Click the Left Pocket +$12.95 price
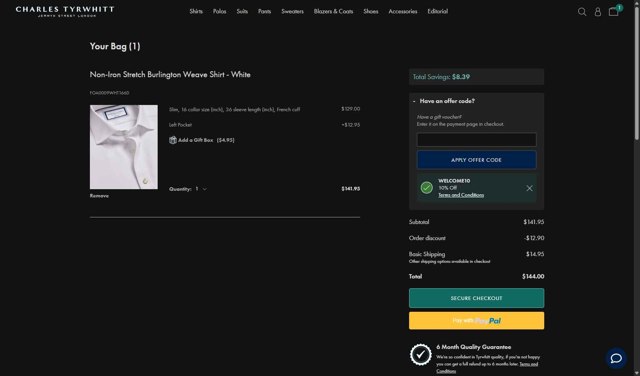Image resolution: width=640 pixels, height=376 pixels. tap(351, 125)
